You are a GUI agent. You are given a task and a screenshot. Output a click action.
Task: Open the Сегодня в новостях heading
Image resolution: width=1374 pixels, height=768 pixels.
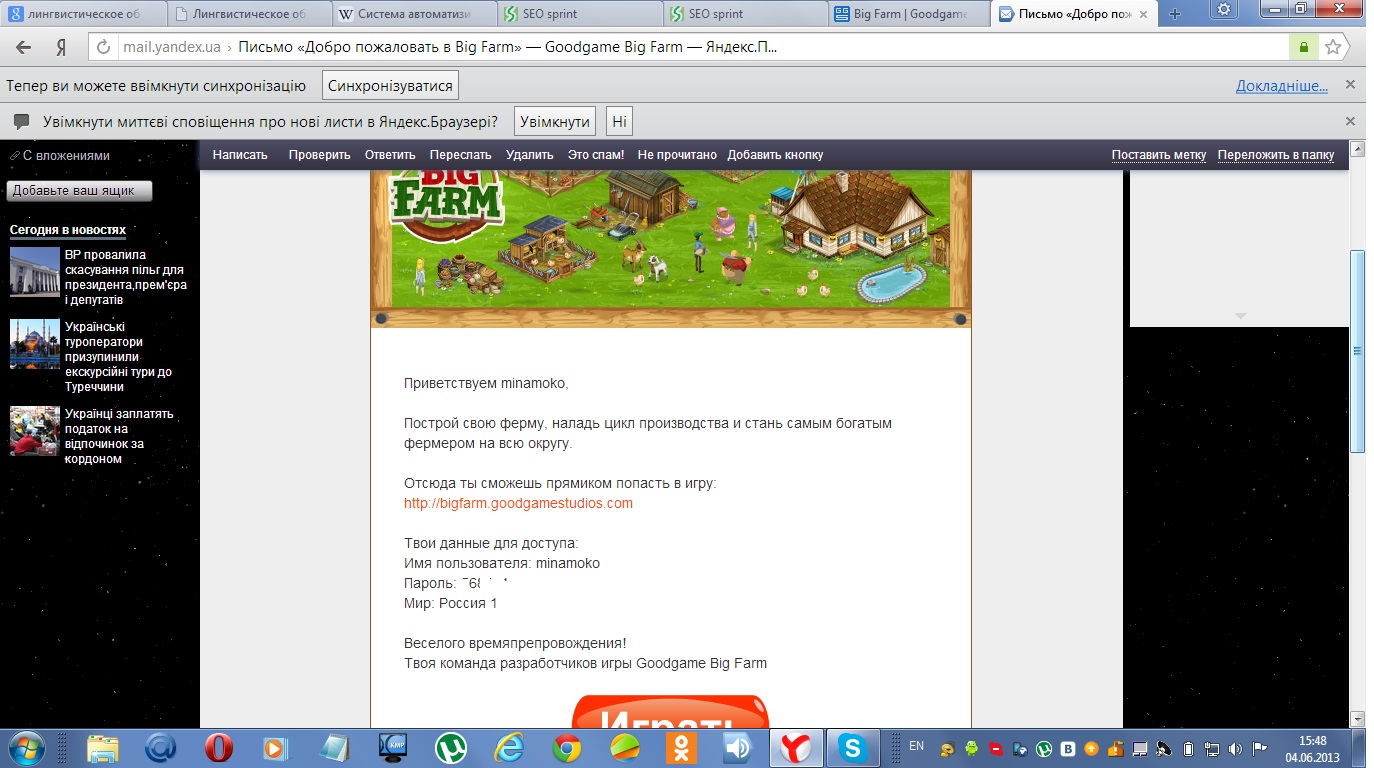click(68, 230)
